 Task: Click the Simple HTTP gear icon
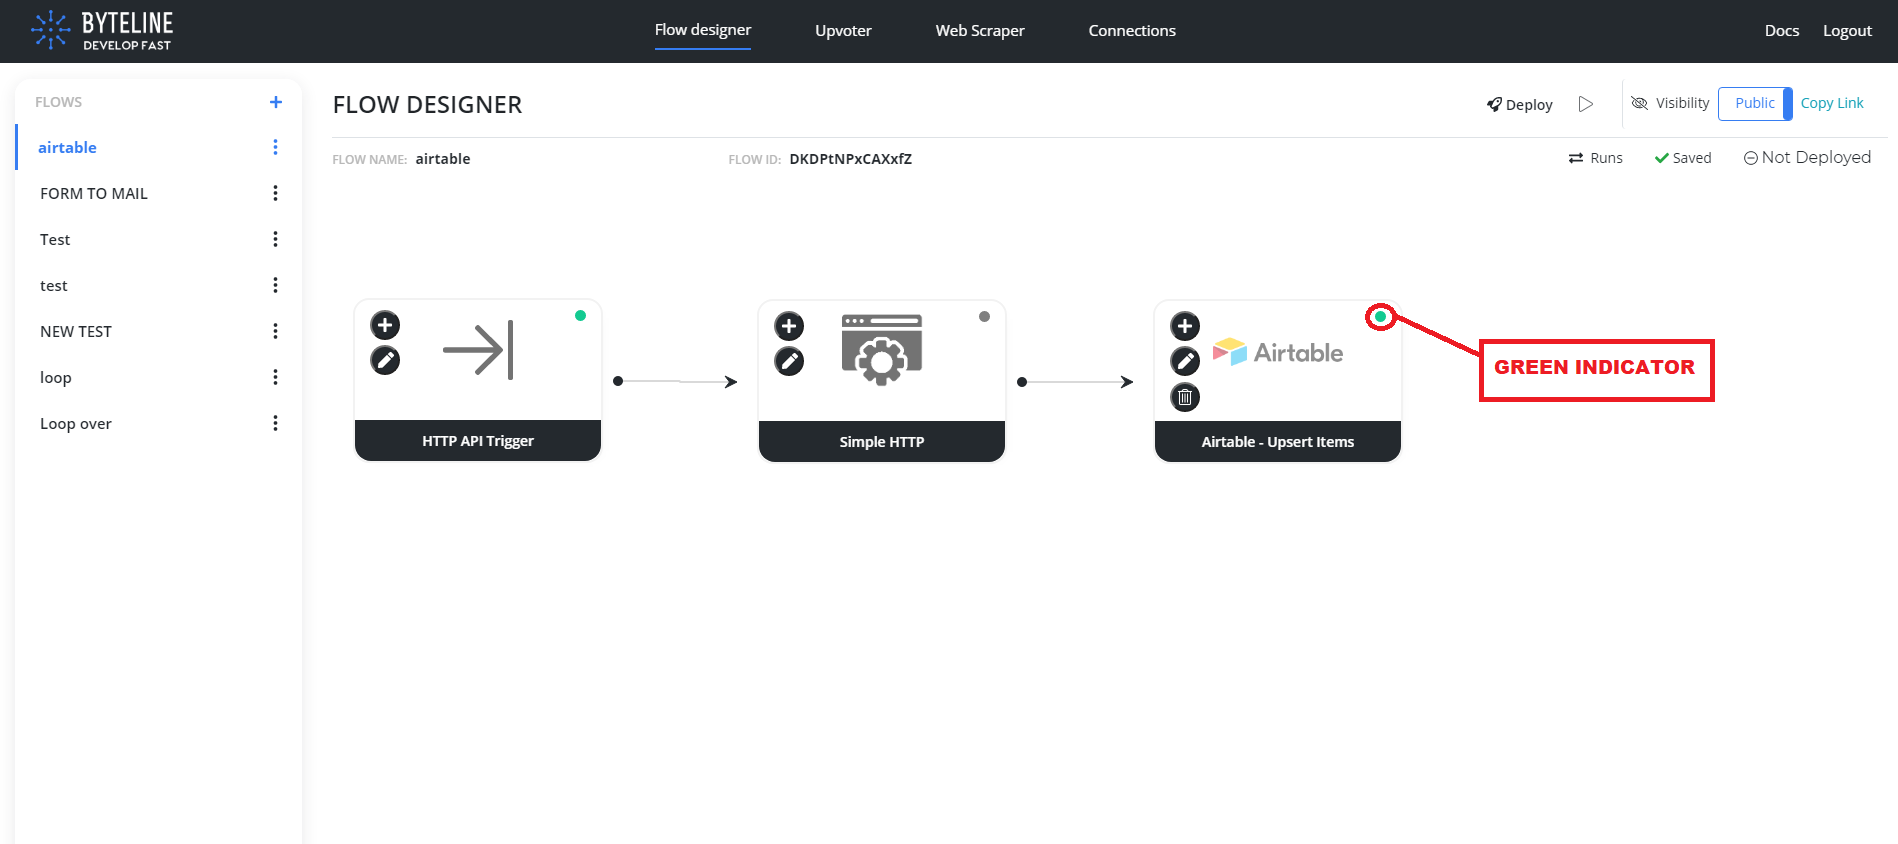(x=882, y=350)
